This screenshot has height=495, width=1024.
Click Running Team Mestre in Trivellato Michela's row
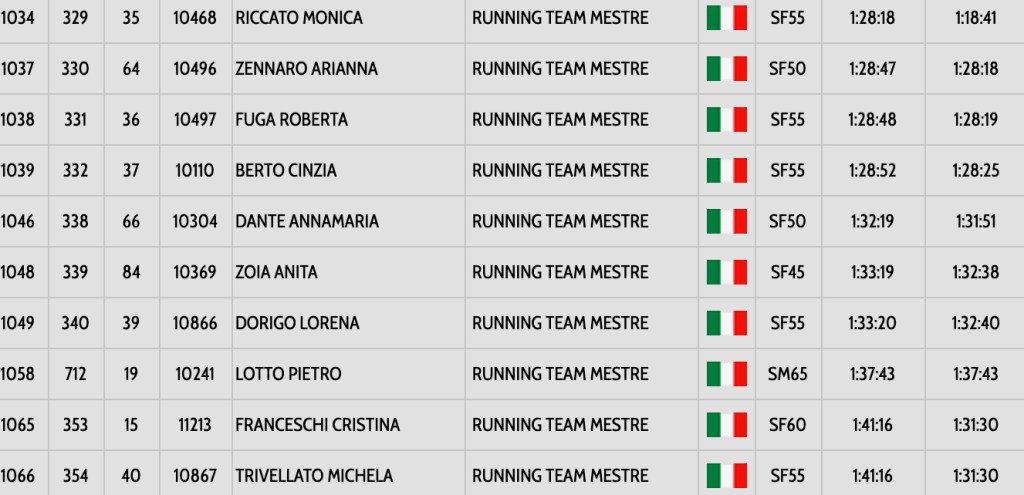560,476
